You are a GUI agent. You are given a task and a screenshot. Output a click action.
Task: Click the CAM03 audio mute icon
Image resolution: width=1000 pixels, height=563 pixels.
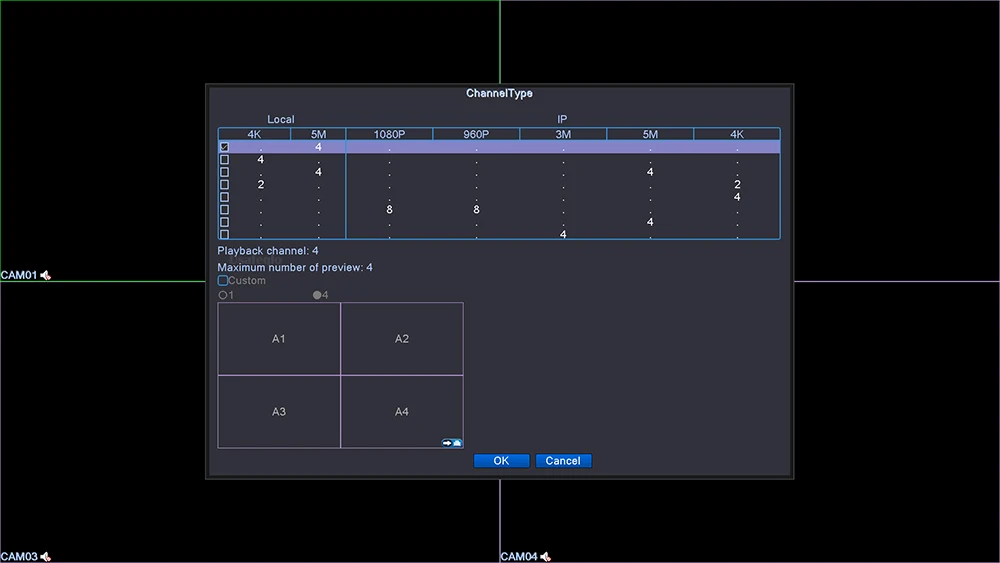point(45,557)
